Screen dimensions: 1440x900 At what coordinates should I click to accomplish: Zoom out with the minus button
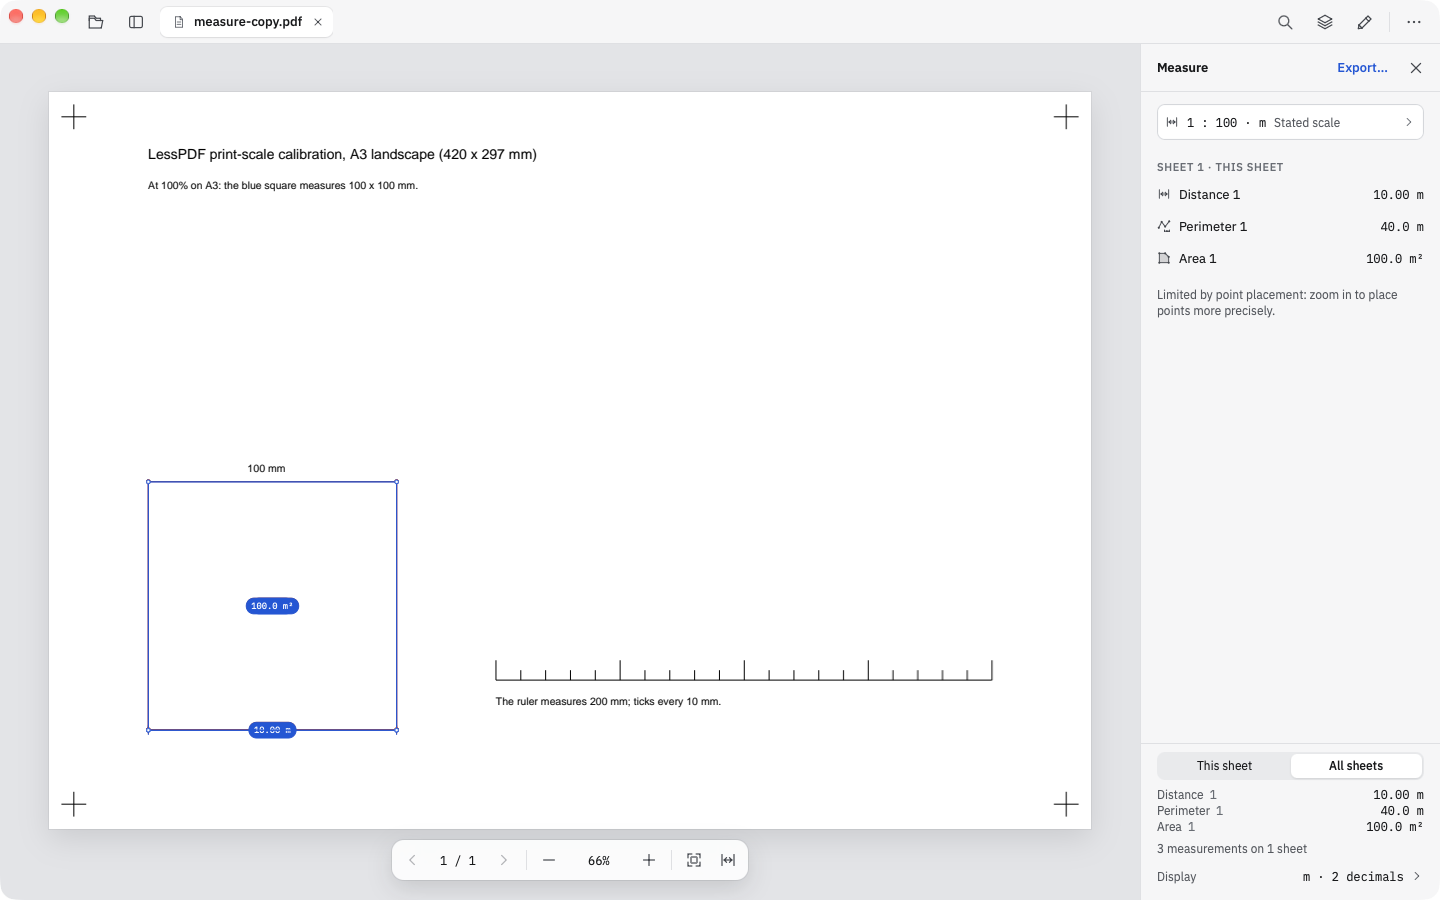pos(549,860)
